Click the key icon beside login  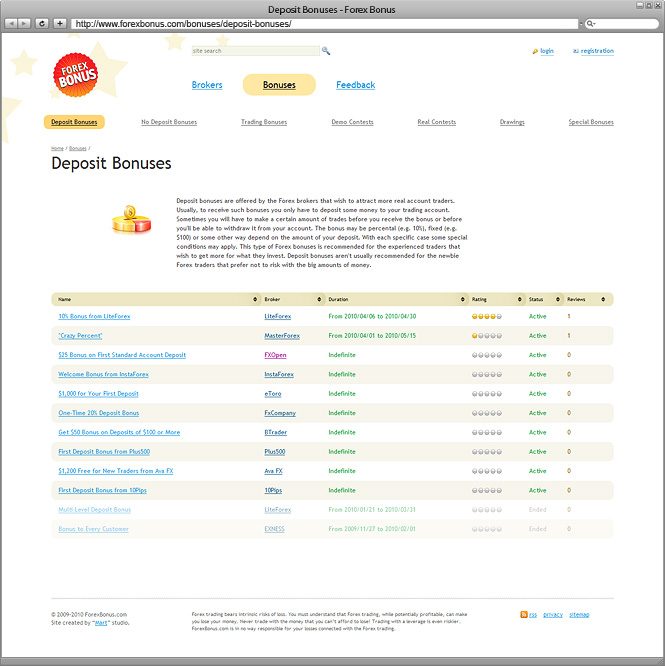(535, 51)
